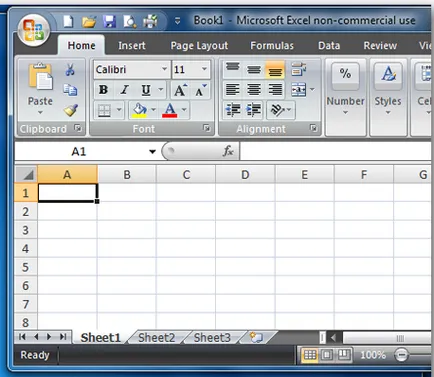Screen dimensions: 434x377
Task: Increase Indent in Alignment group
Action: click(254, 110)
